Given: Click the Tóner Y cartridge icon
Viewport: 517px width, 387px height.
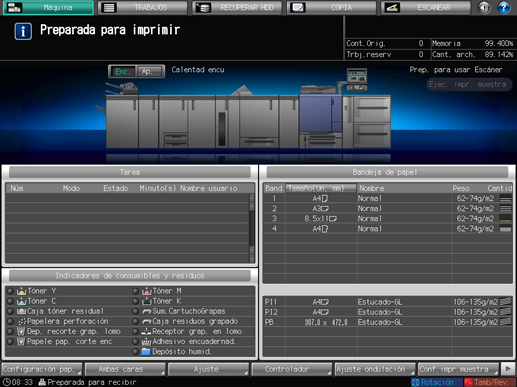Looking at the screenshot, I should [x=22, y=291].
